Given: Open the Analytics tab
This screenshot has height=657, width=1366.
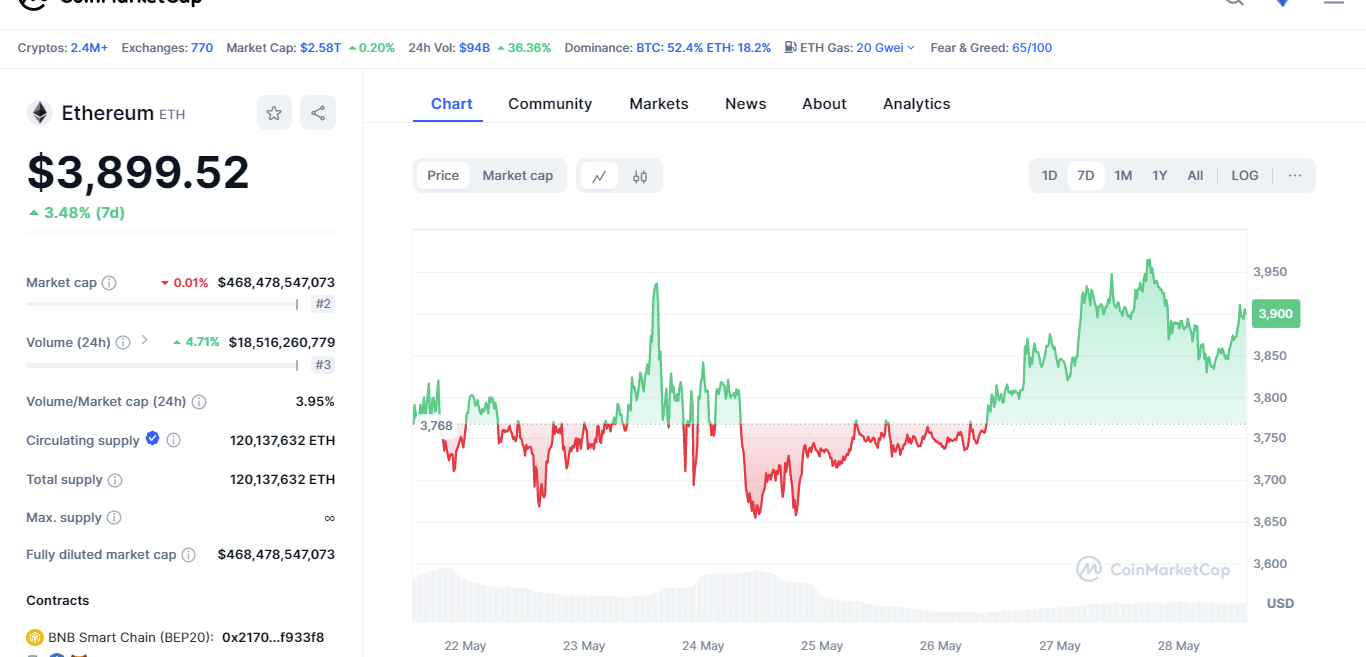Looking at the screenshot, I should (916, 104).
